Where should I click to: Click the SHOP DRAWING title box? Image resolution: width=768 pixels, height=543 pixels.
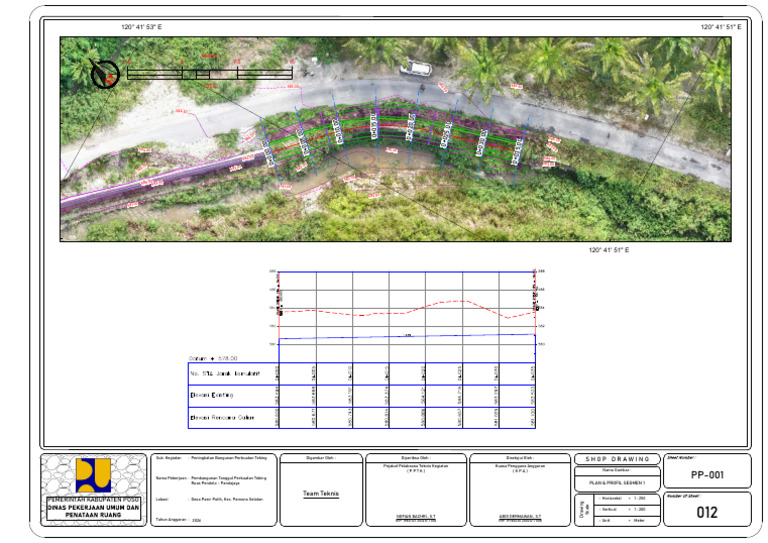point(617,459)
